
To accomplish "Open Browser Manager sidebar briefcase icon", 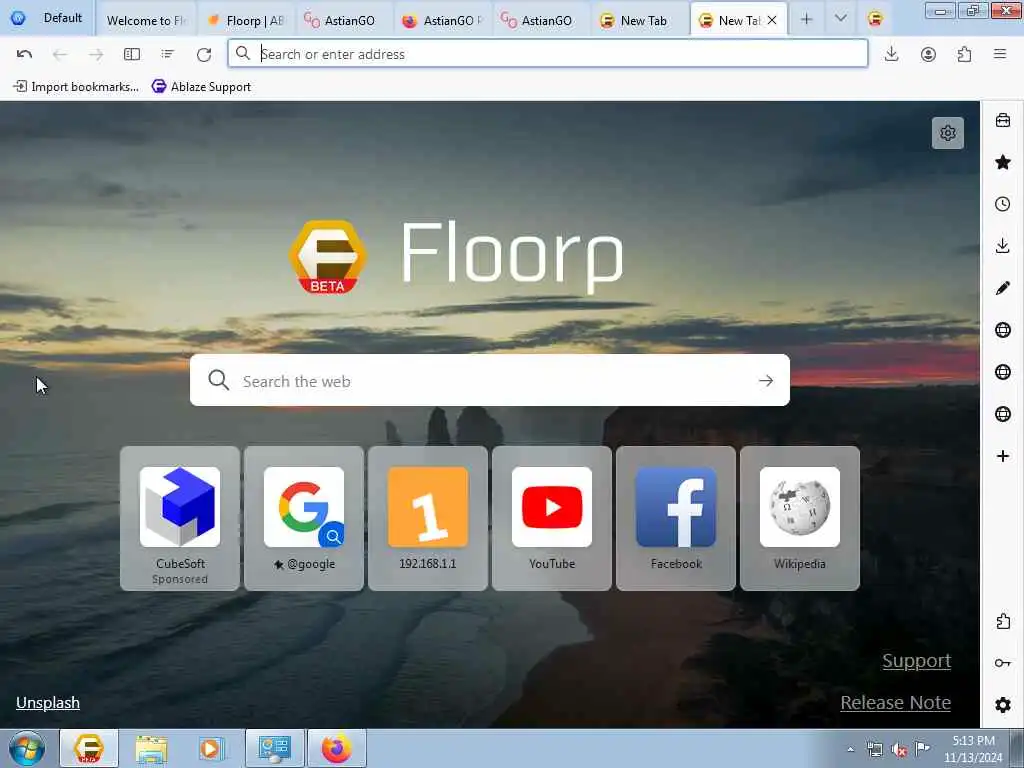I will coord(1002,120).
